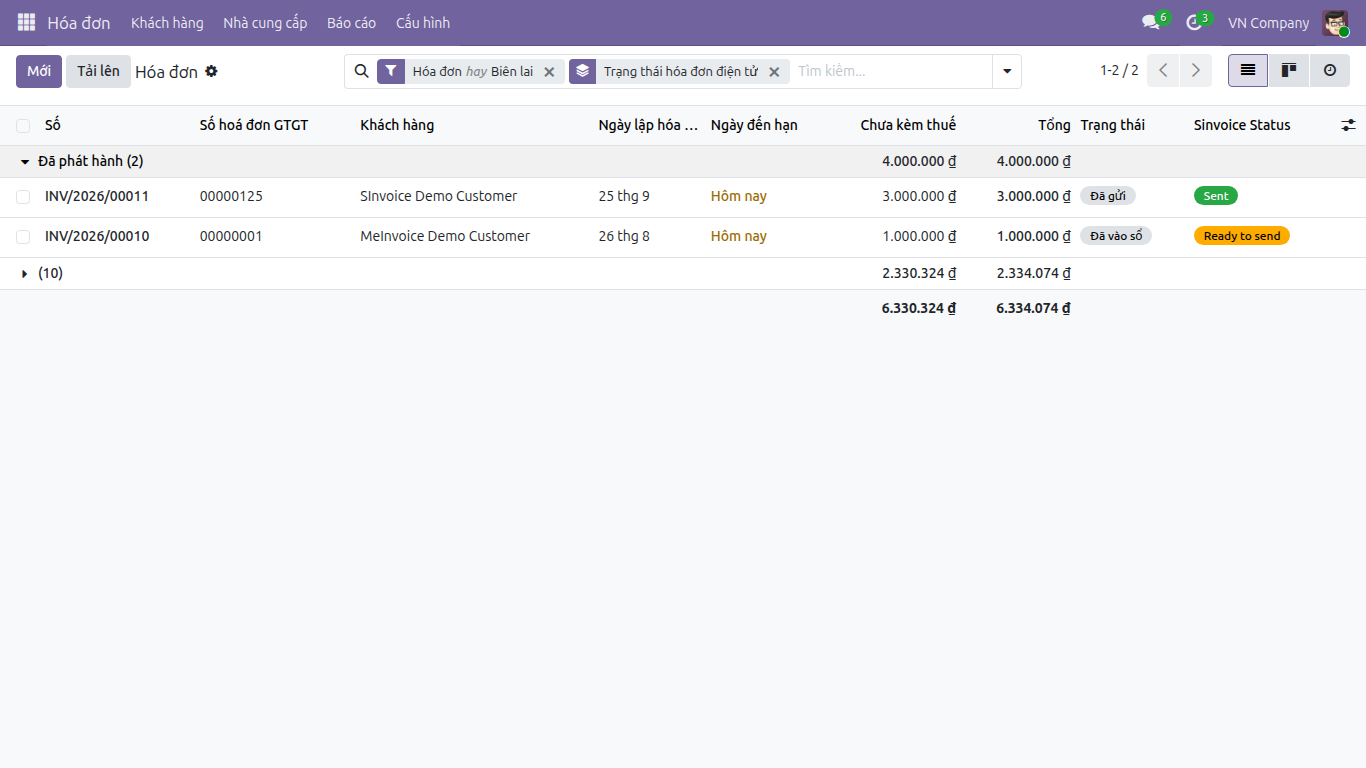Check the INV/2026/00011 row checkbox
Screen dimensions: 1366x768
point(23,197)
